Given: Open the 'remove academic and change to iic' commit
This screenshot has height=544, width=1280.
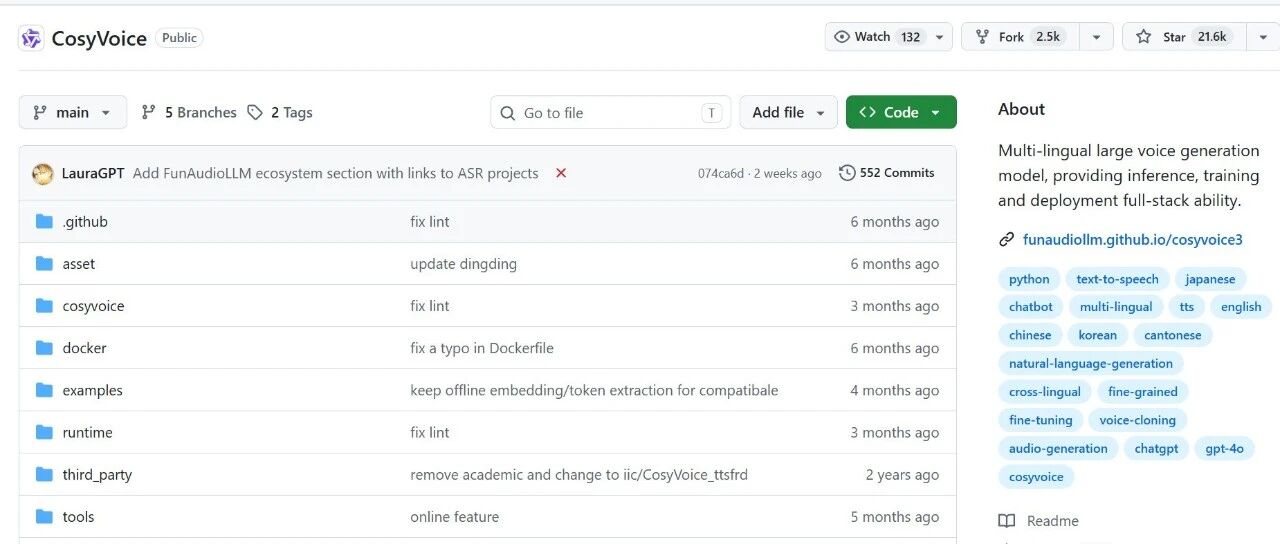Looking at the screenshot, I should (581, 475).
